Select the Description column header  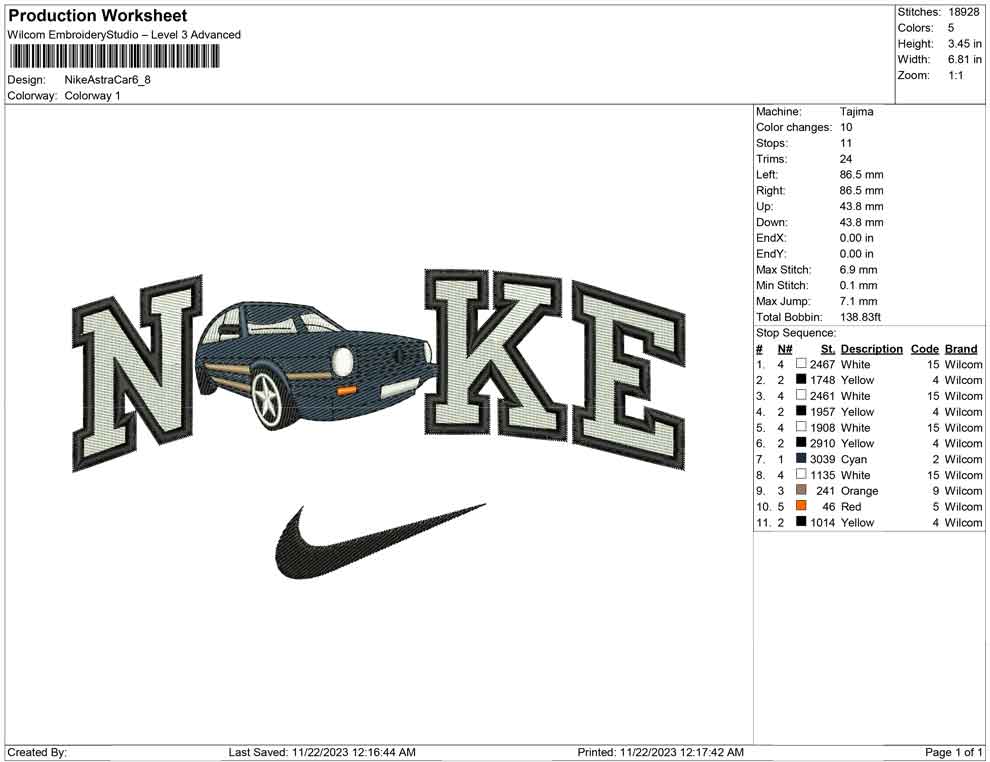click(871, 348)
